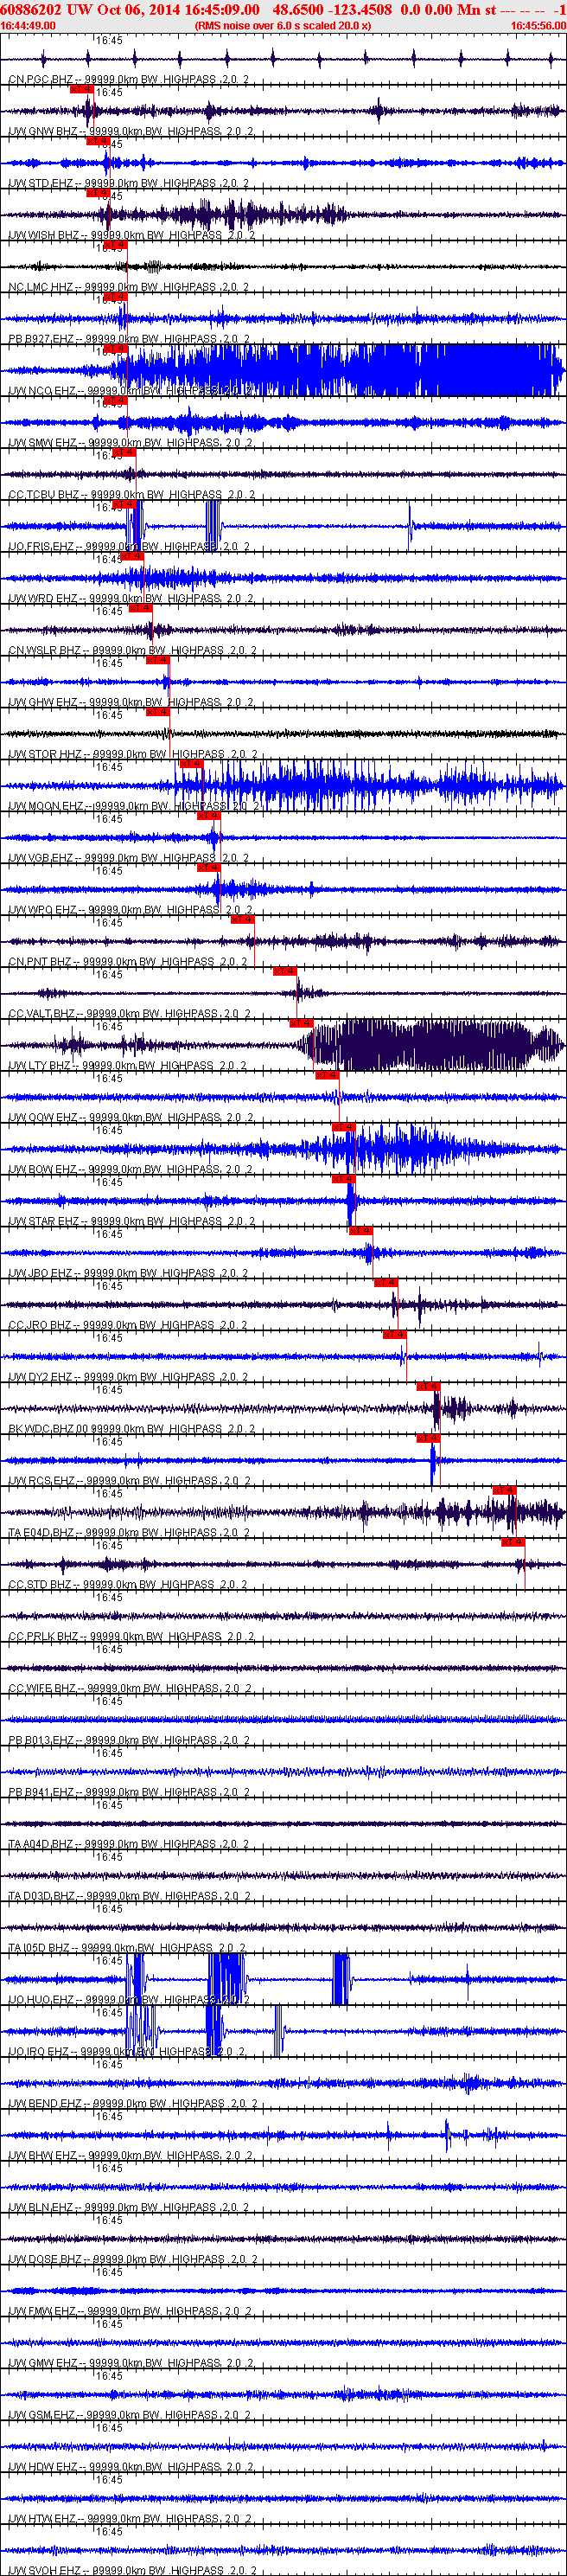Click the pick flag on the CC.JRO.BHZ trace

coord(385,1284)
